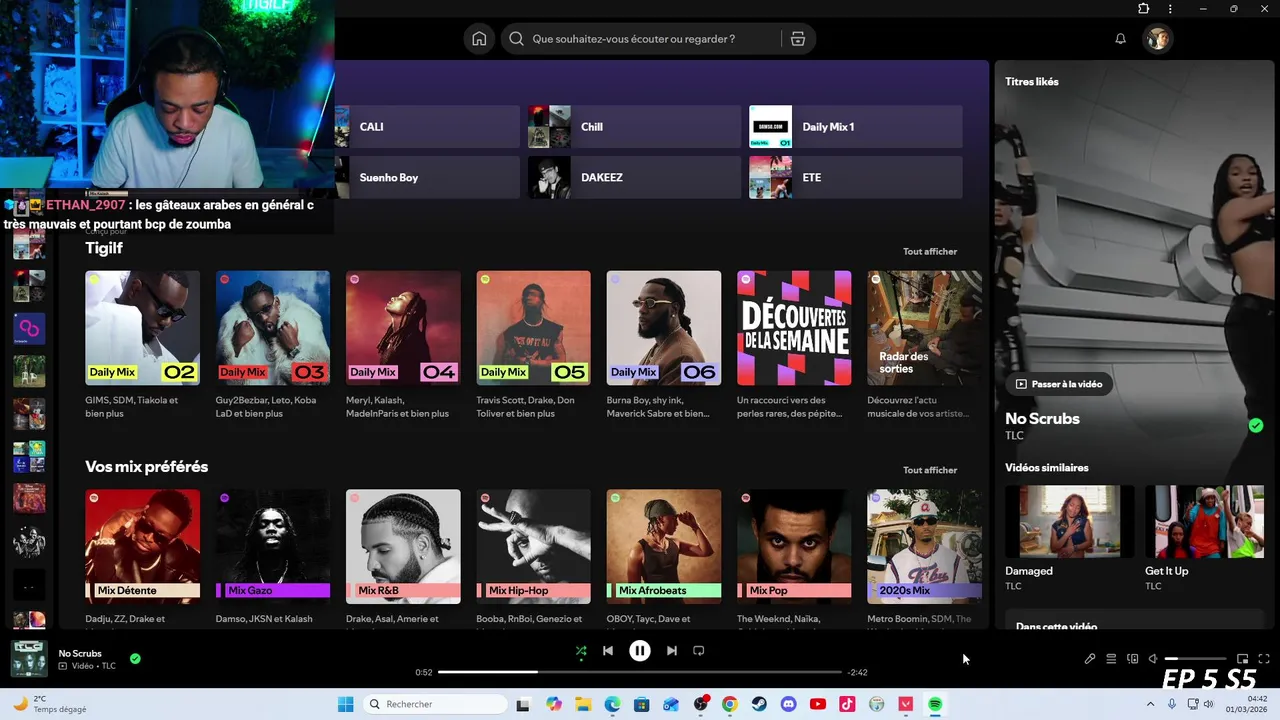Open the Suenho Boy shortcut
1280x720 pixels.
[428, 178]
